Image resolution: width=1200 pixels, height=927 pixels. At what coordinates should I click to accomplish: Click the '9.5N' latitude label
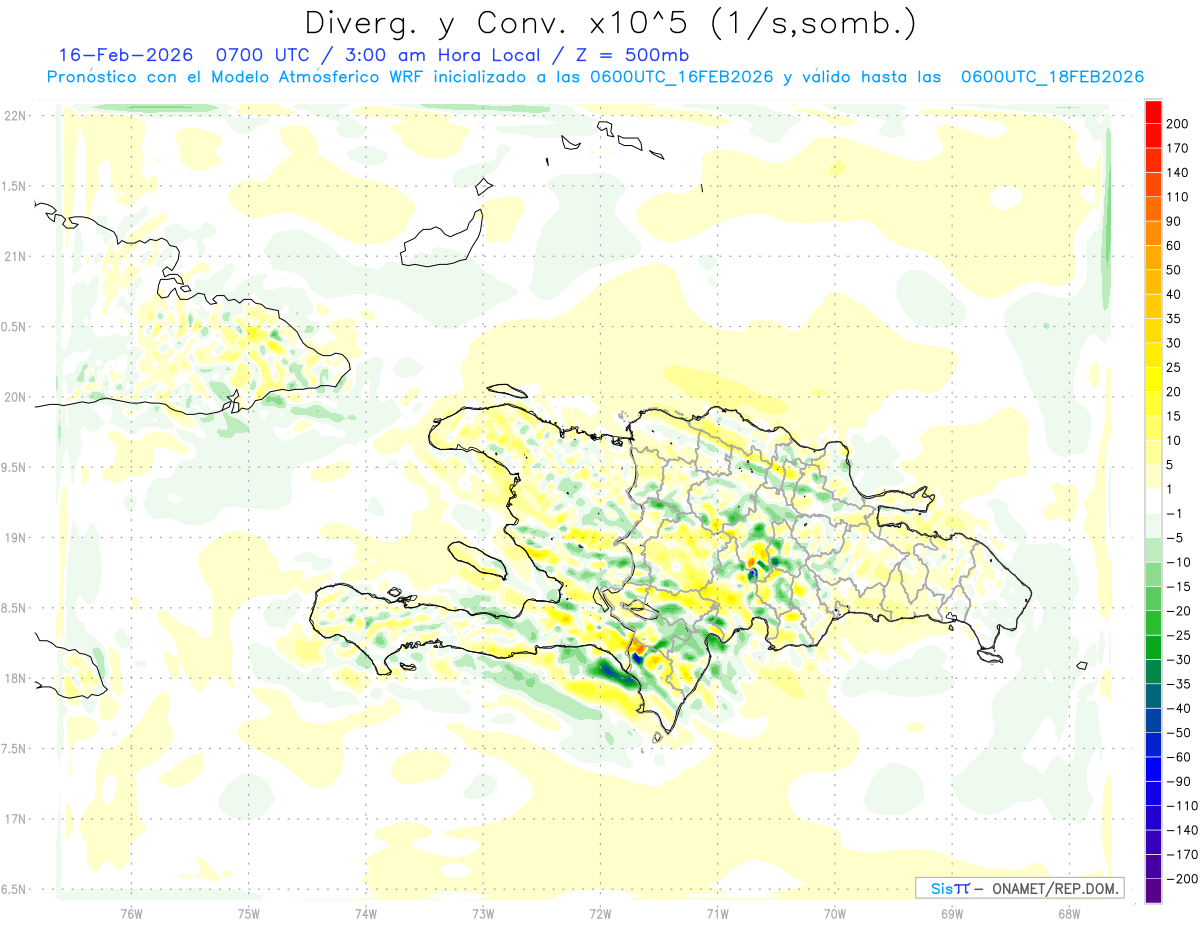coord(15,467)
